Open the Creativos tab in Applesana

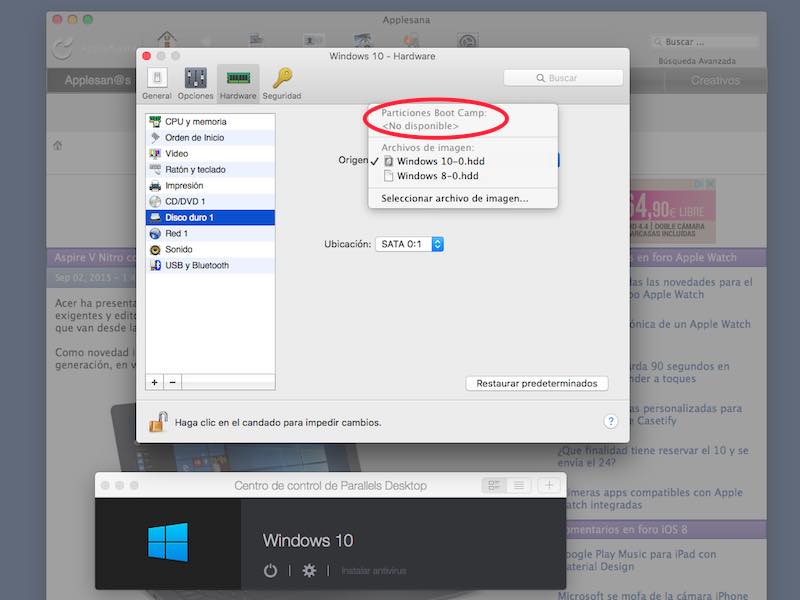click(715, 81)
